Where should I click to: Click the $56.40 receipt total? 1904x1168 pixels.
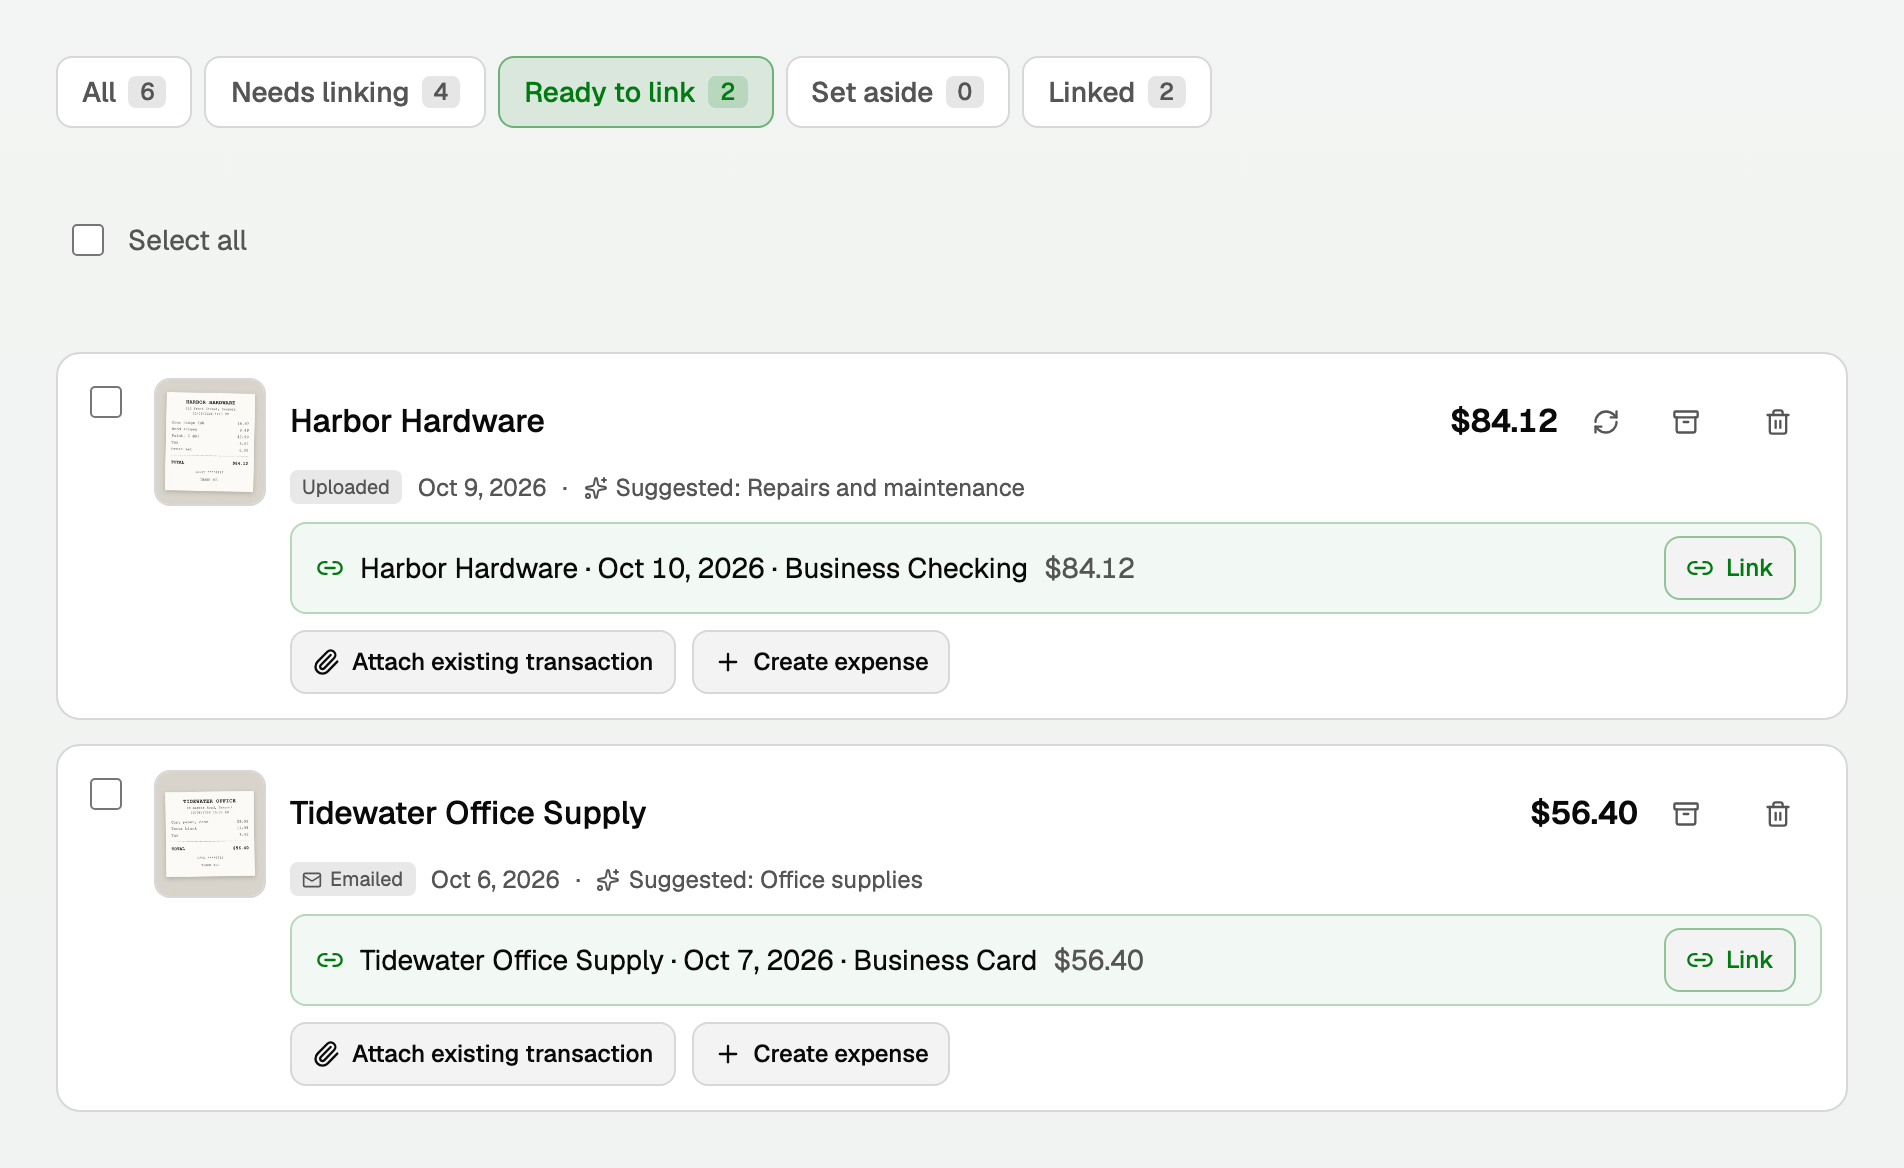point(1584,813)
